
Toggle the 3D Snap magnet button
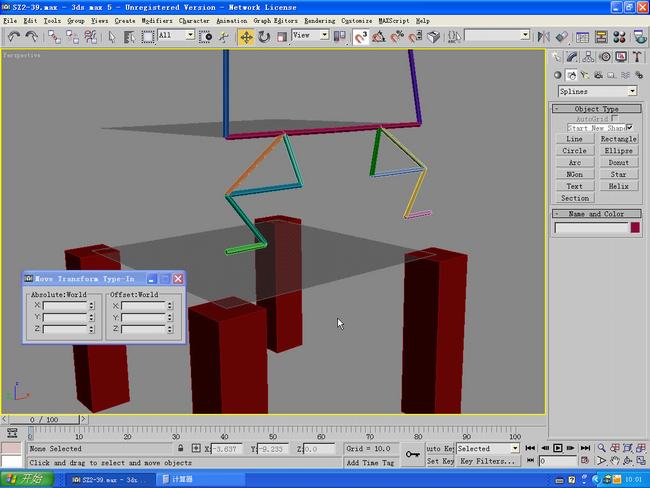pyautogui.click(x=361, y=37)
